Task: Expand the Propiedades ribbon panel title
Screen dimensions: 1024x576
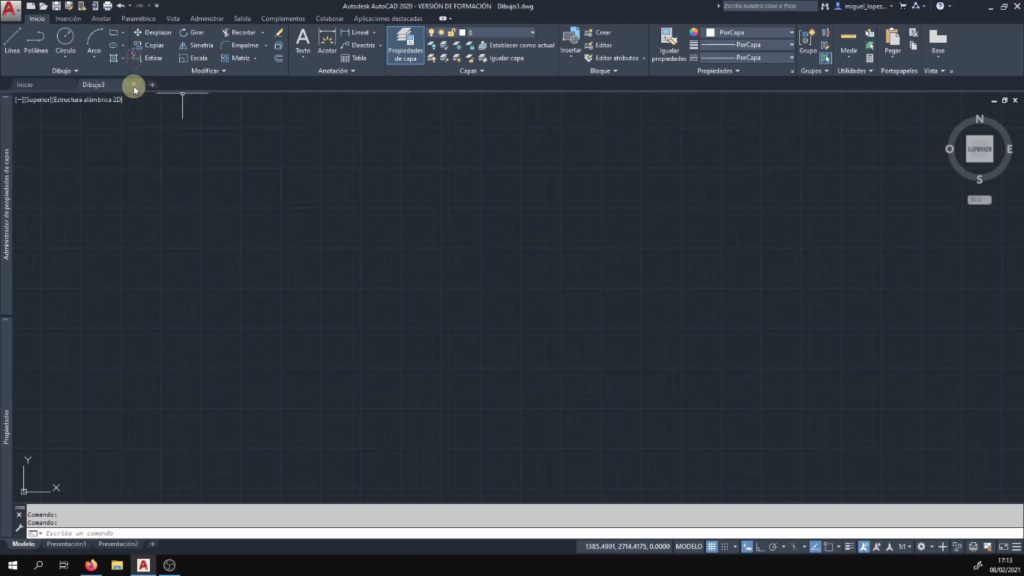Action: [x=718, y=71]
